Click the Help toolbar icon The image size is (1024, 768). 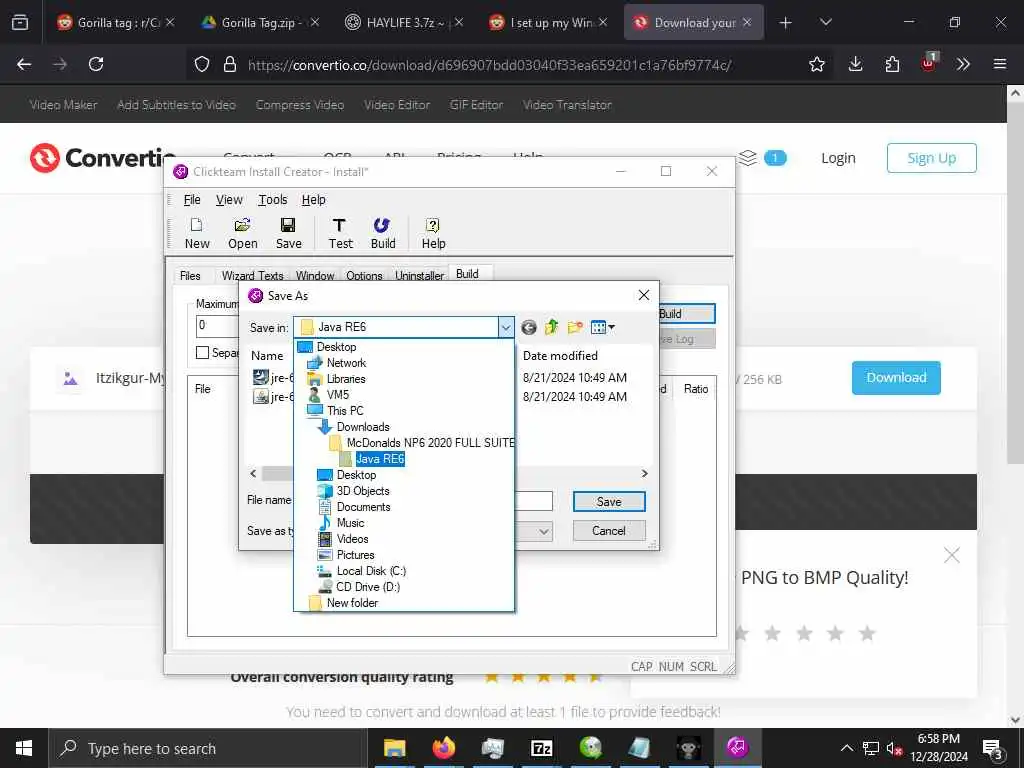(433, 234)
